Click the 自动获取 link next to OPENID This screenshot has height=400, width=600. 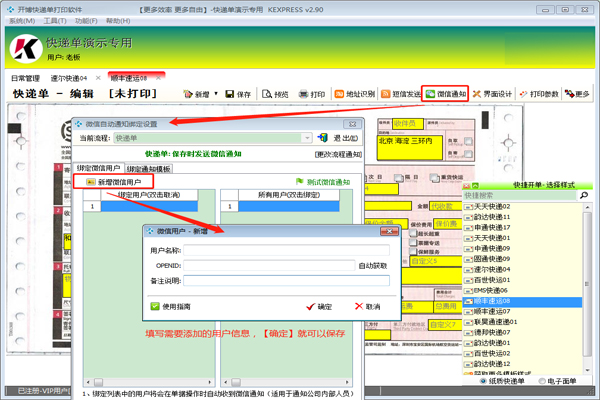[373, 266]
